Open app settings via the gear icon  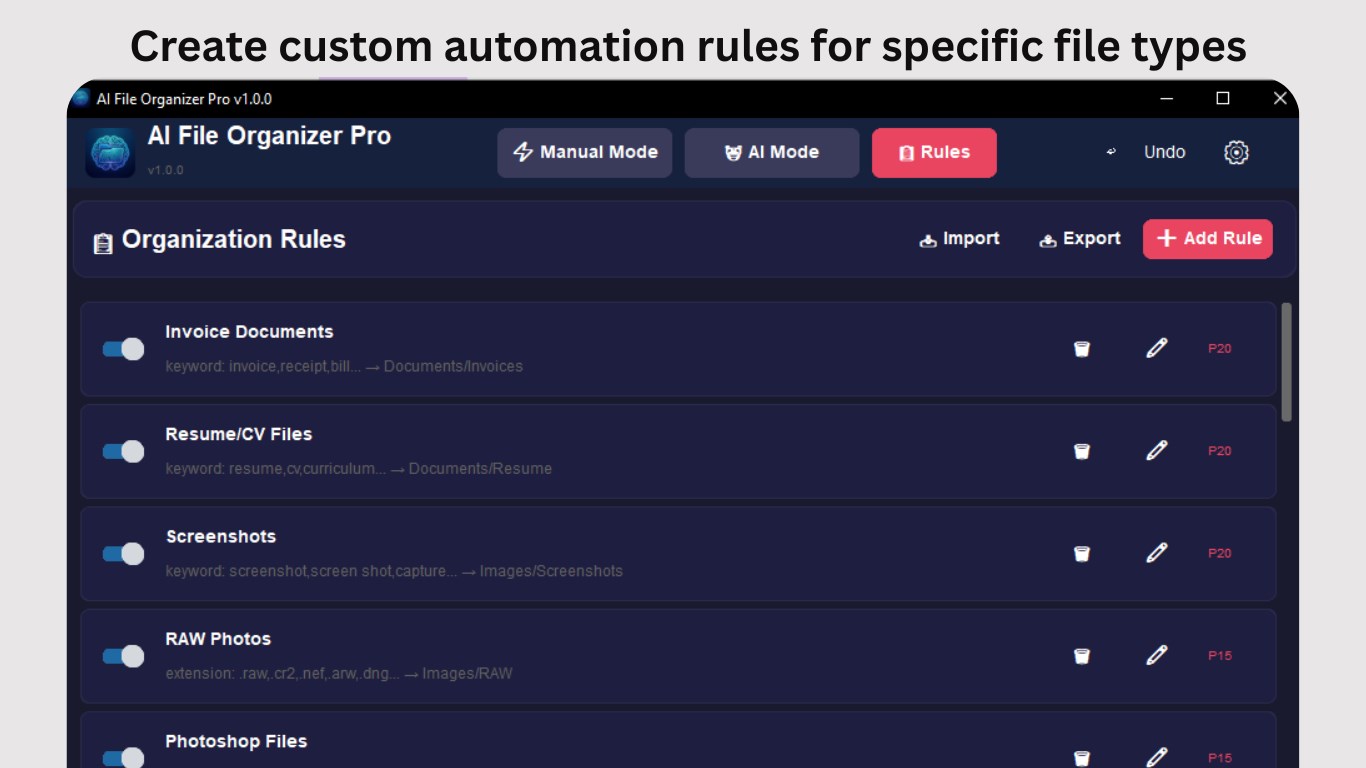point(1236,152)
